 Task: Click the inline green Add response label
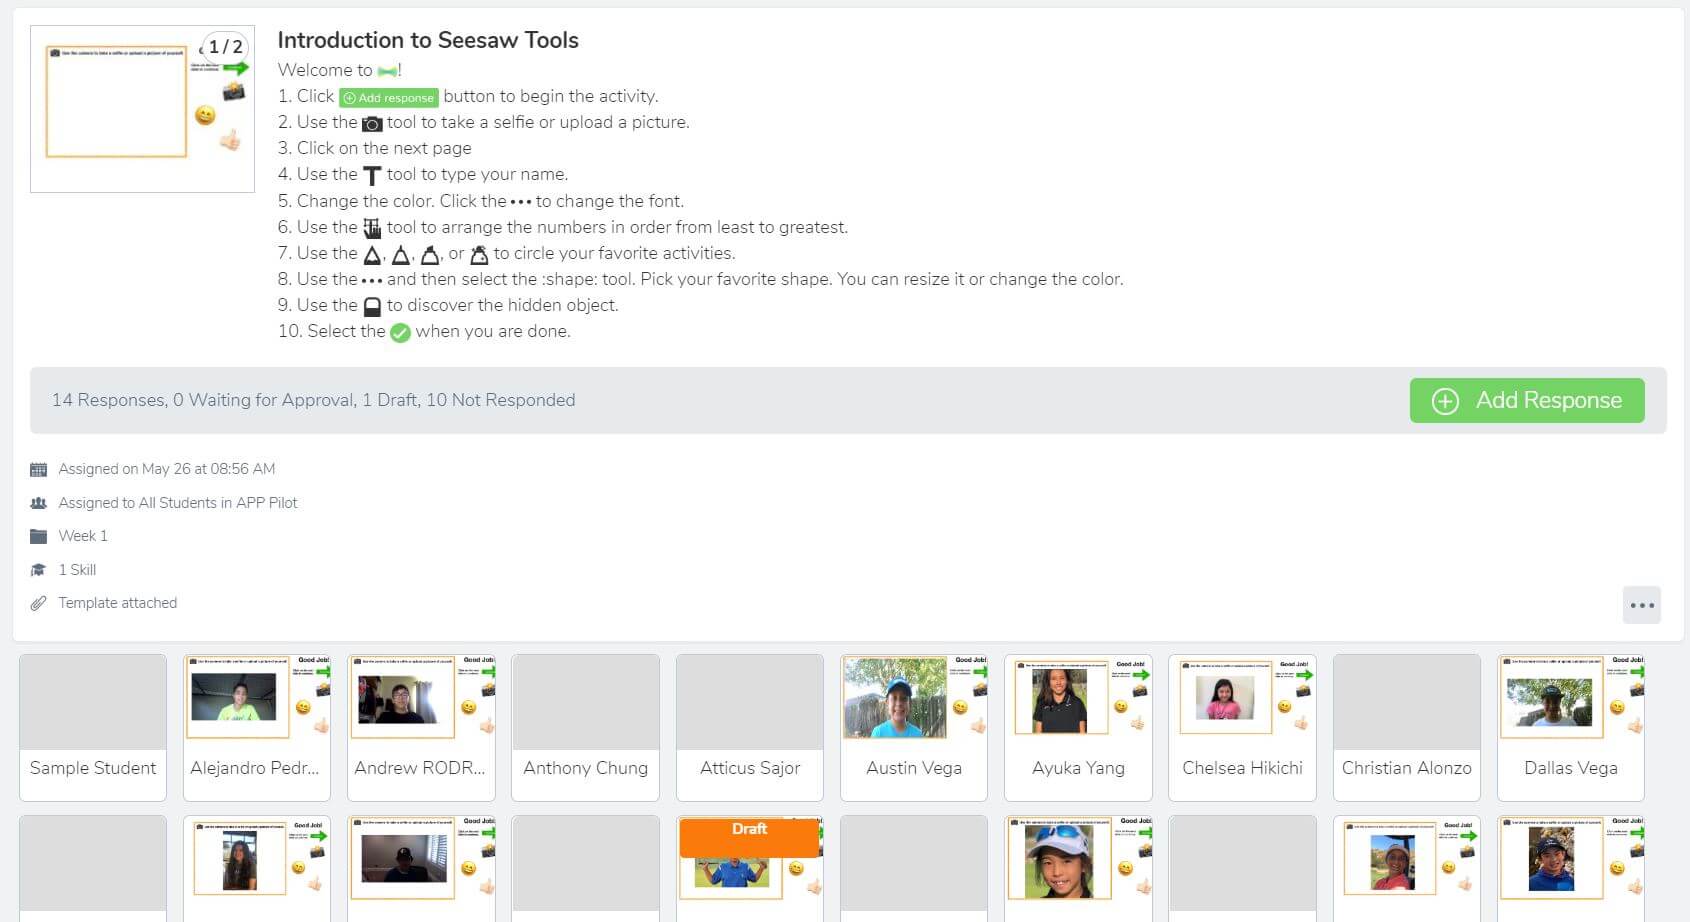pos(389,98)
